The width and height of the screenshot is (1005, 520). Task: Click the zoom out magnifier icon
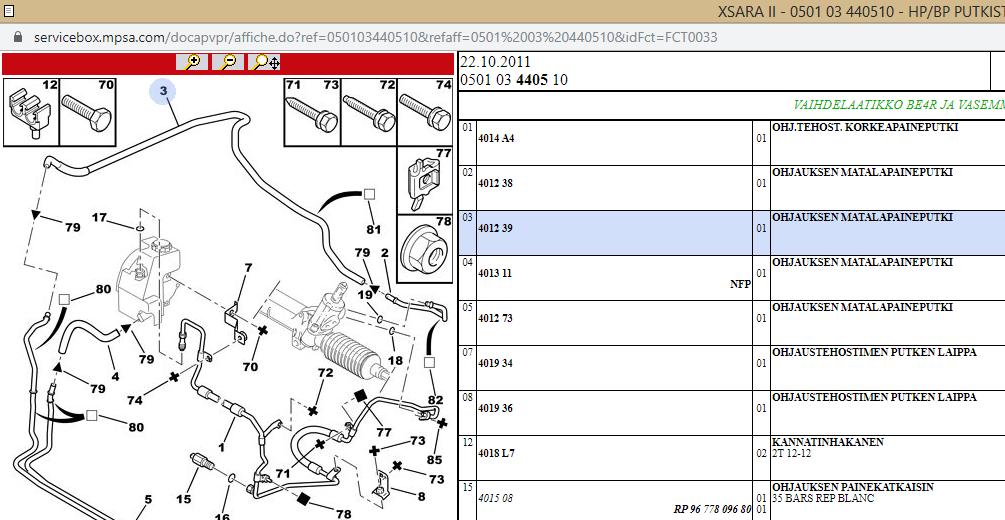point(228,62)
